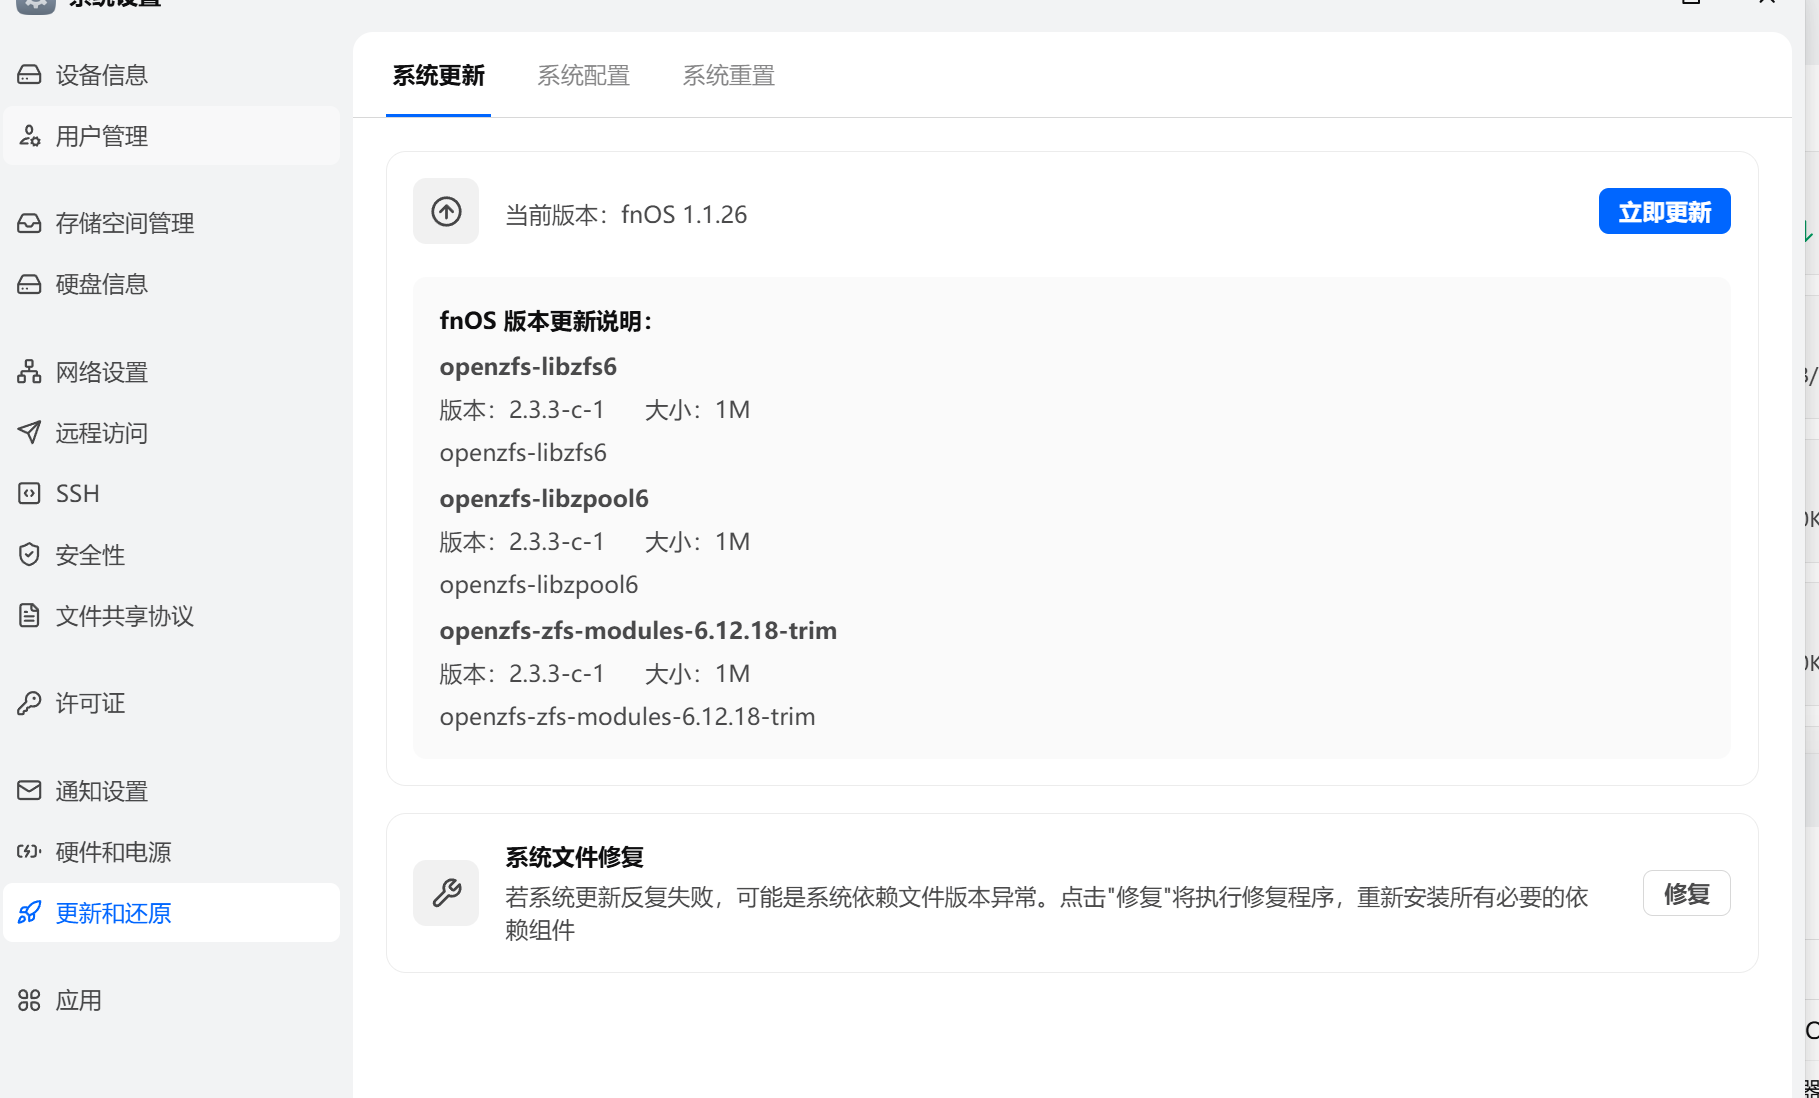The width and height of the screenshot is (1819, 1098).
Task: Click the 系统文件修复 heading
Action: click(574, 857)
